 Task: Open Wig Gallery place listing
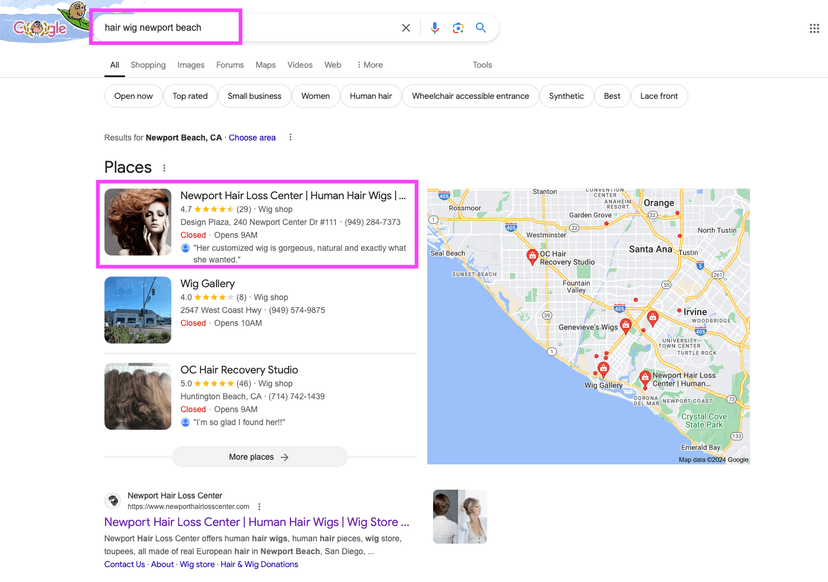click(207, 284)
